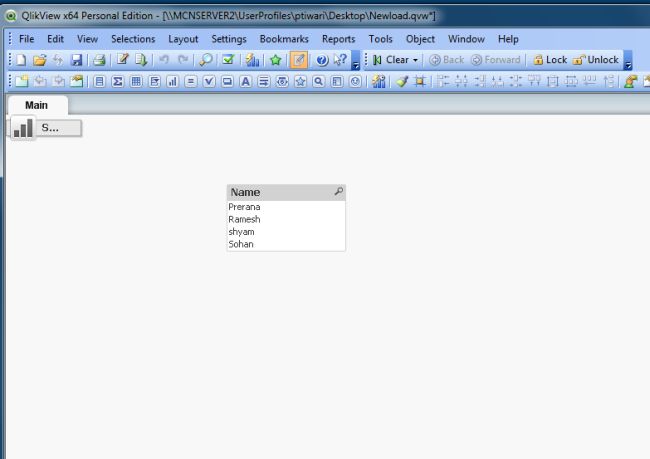Click the New Document icon
The width and height of the screenshot is (650, 459).
pyautogui.click(x=21, y=60)
